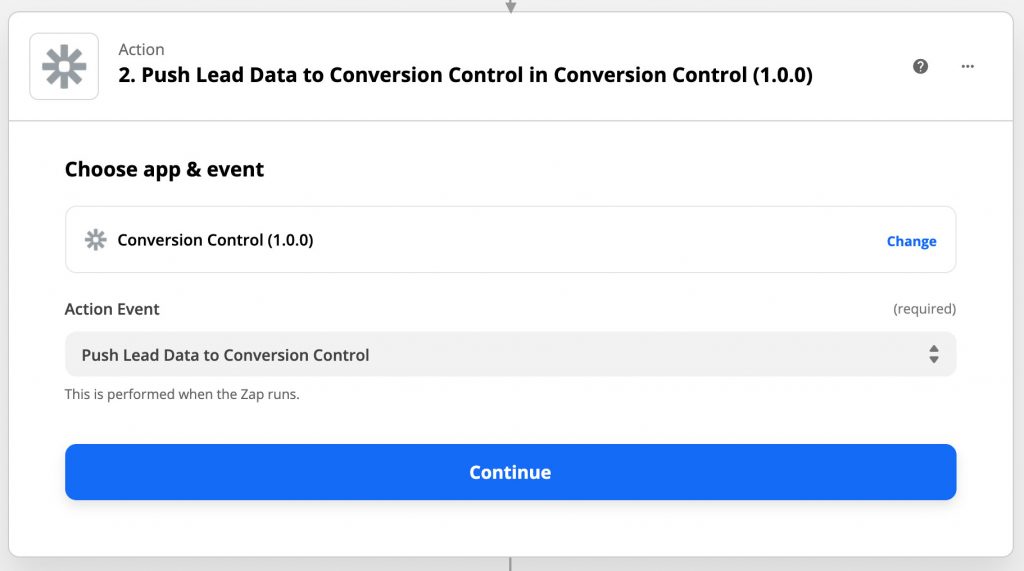1024x571 pixels.
Task: Click the Change link to switch apps
Action: 911,241
